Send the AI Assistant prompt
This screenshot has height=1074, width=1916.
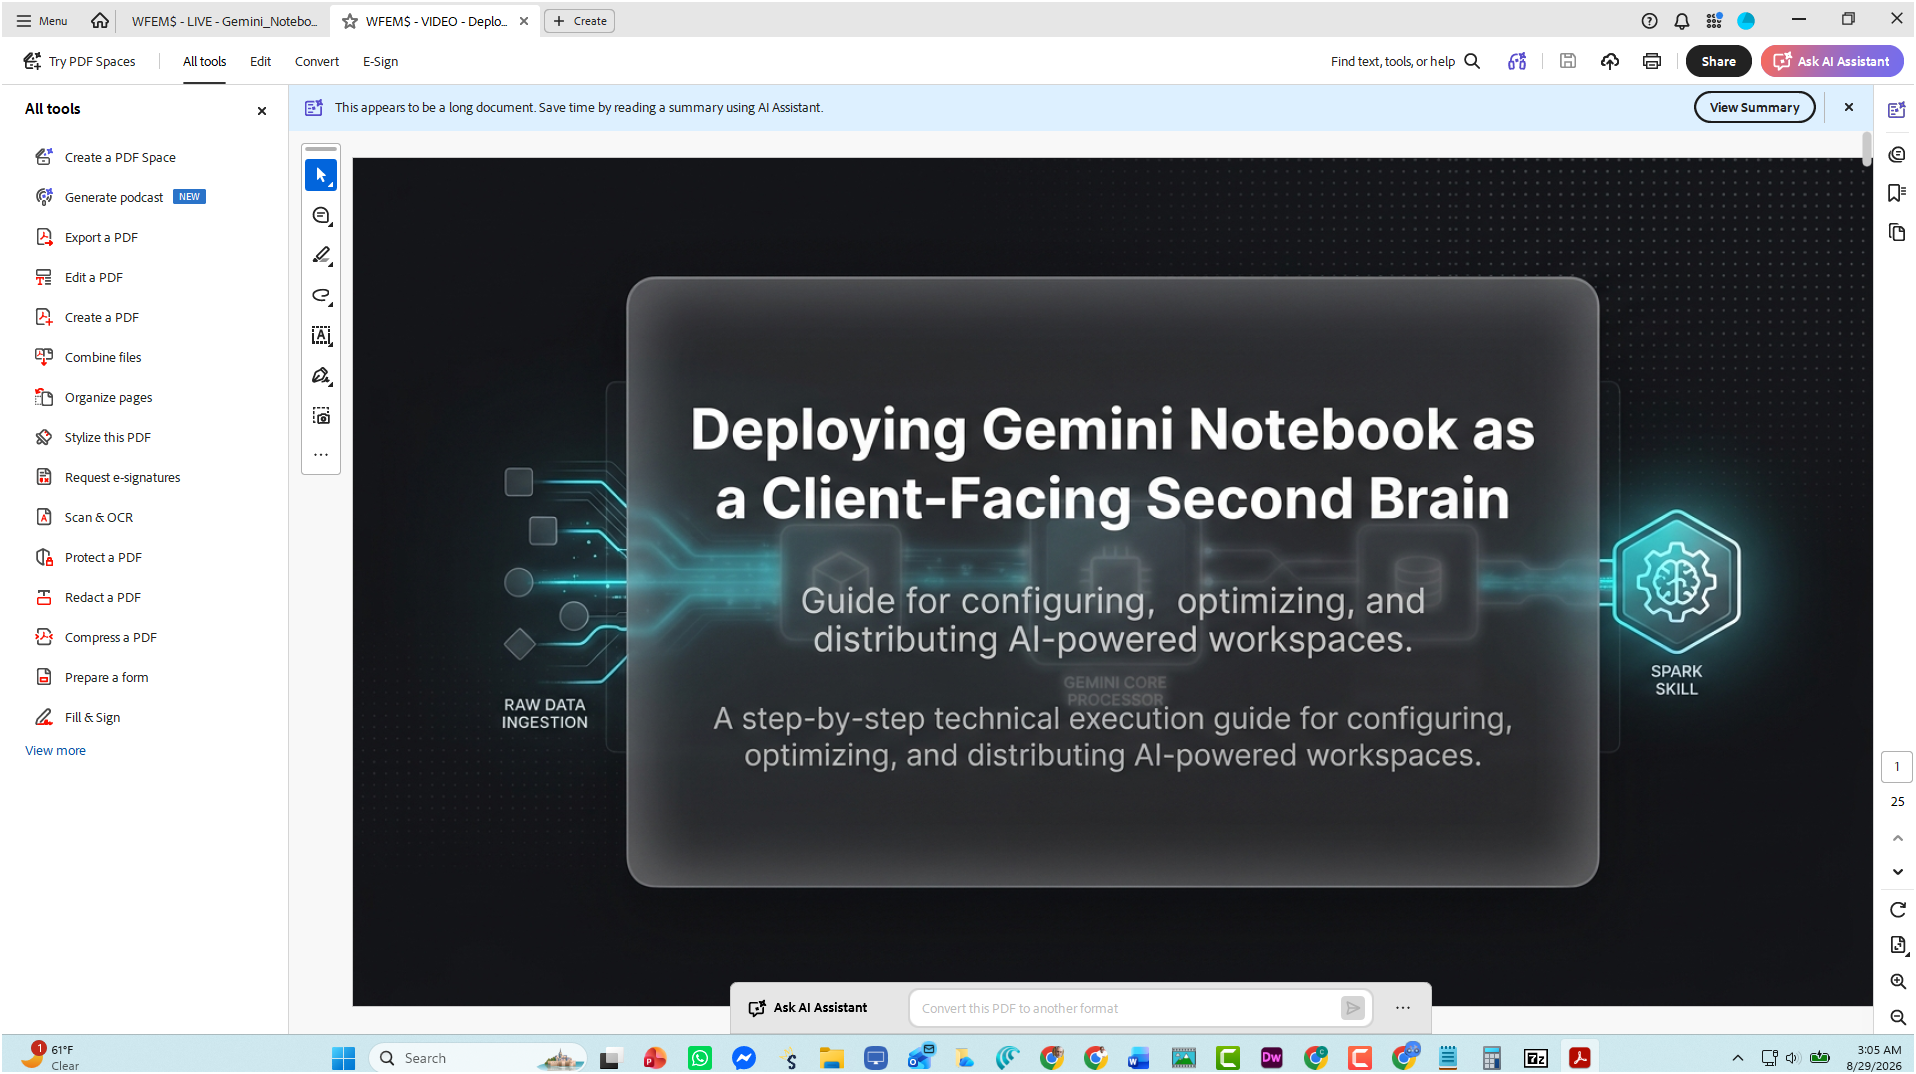(x=1352, y=1008)
